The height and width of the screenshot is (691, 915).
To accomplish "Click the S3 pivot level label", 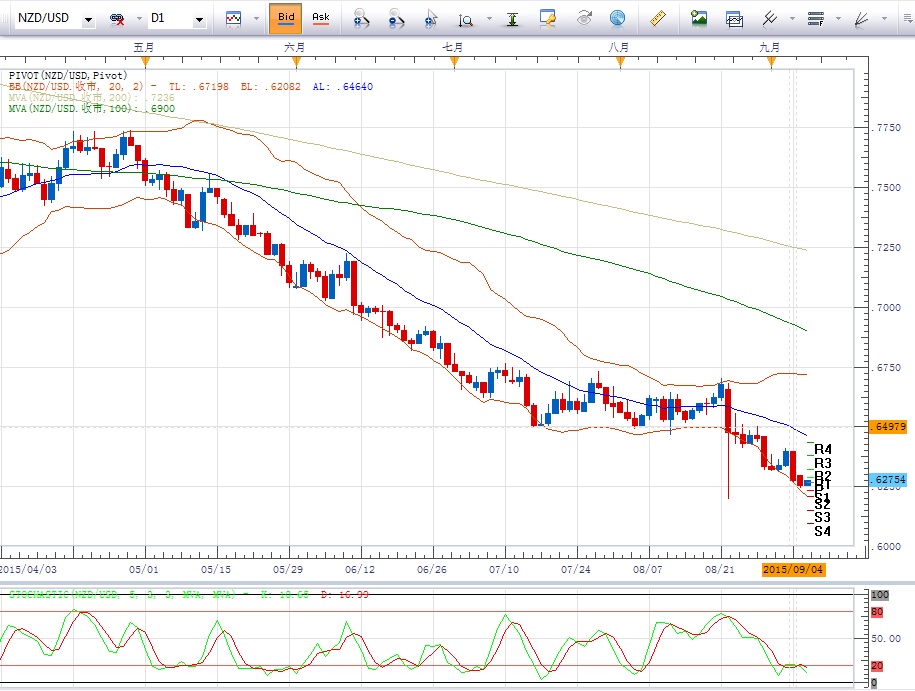I will (822, 517).
